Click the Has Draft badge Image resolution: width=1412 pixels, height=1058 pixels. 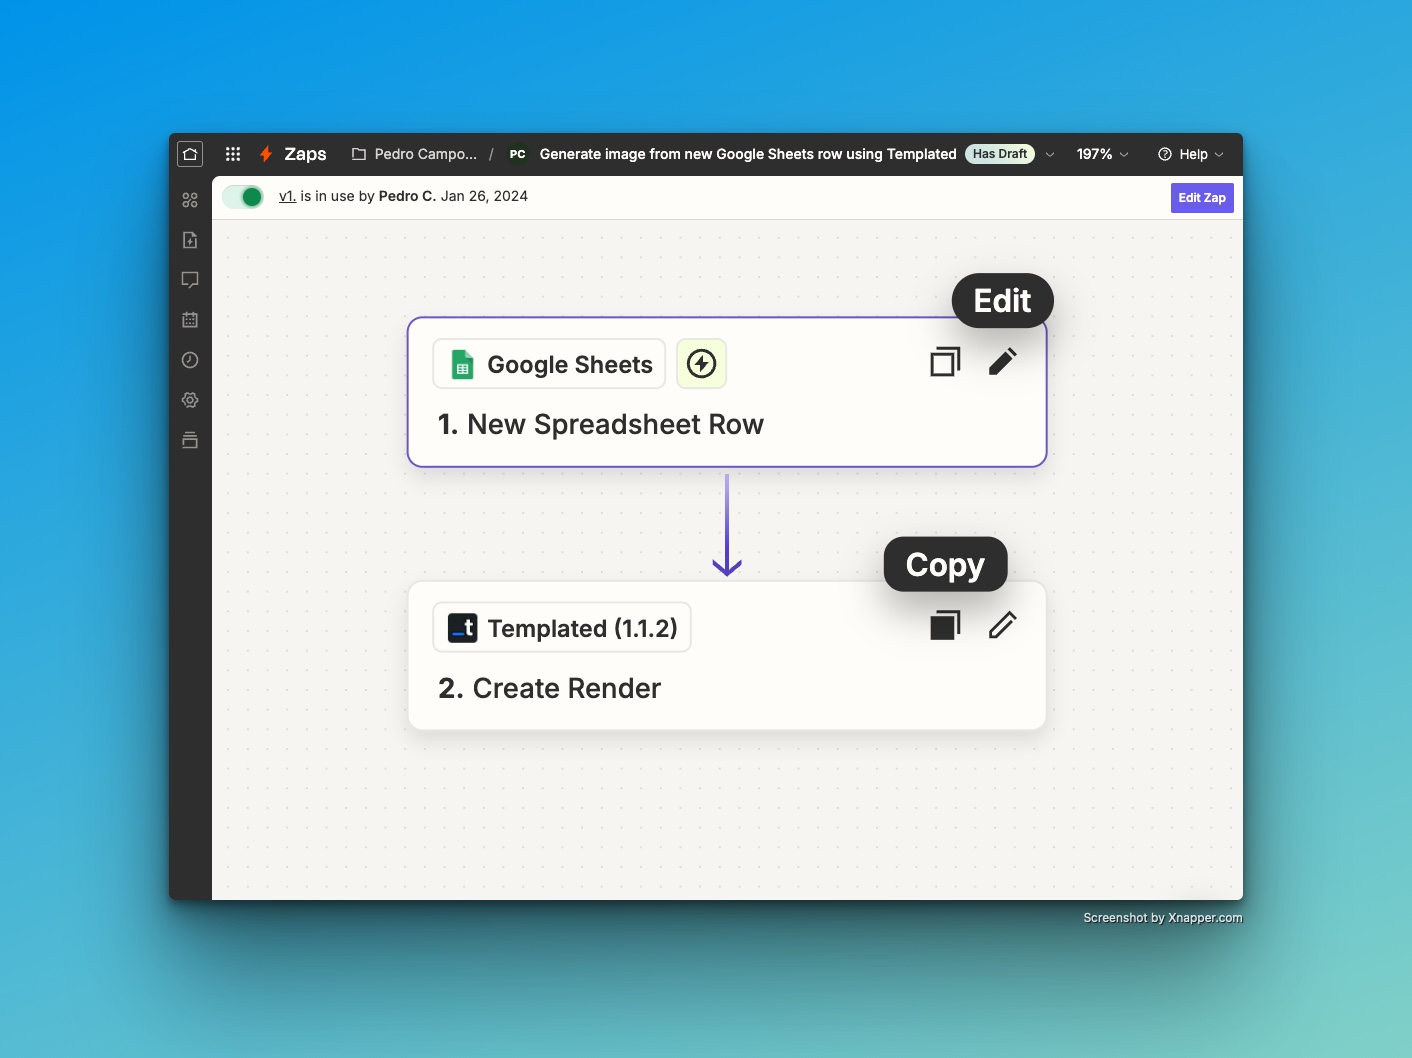point(1000,154)
